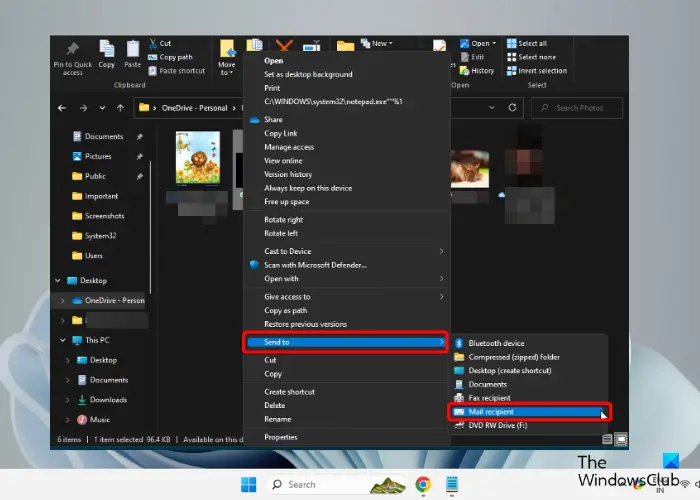Switch to details view icon in status bar
700x500 pixels.
607,438
